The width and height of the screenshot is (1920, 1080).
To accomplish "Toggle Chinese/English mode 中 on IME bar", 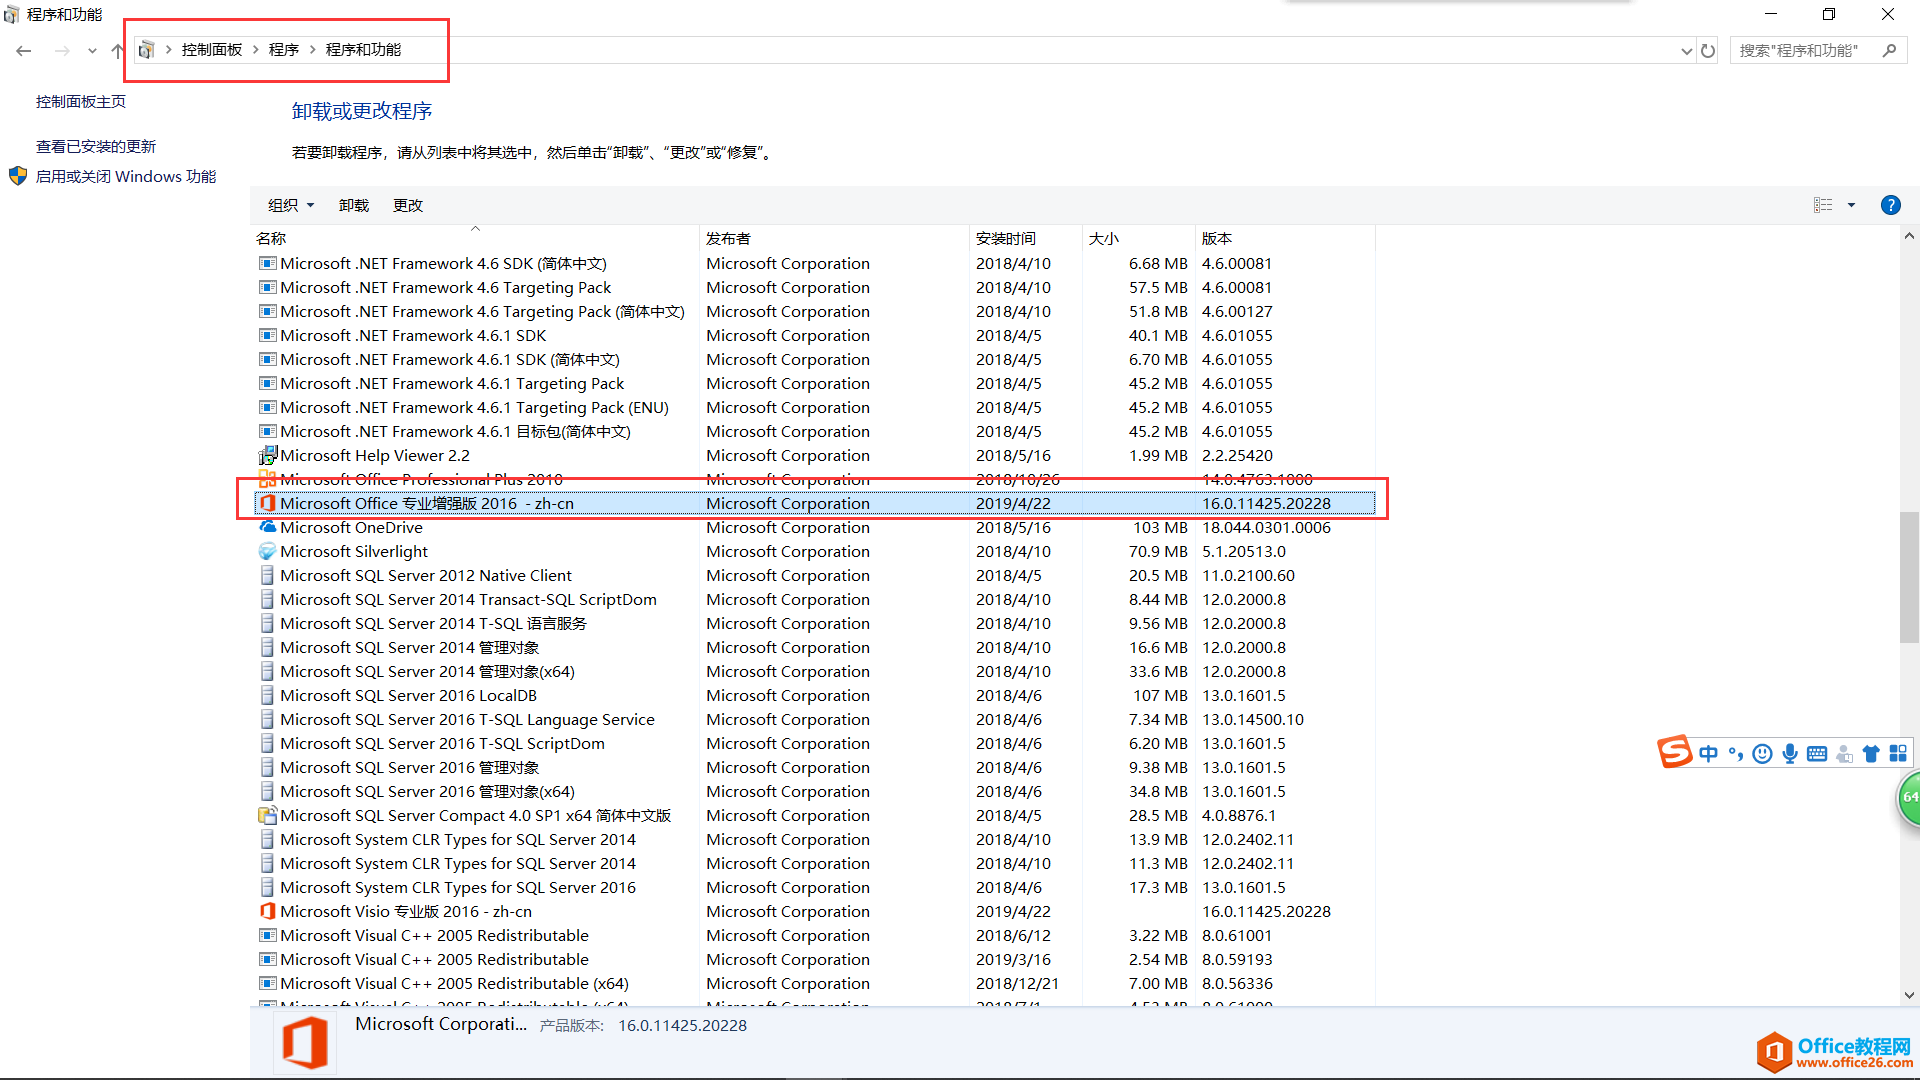I will [x=1709, y=754].
